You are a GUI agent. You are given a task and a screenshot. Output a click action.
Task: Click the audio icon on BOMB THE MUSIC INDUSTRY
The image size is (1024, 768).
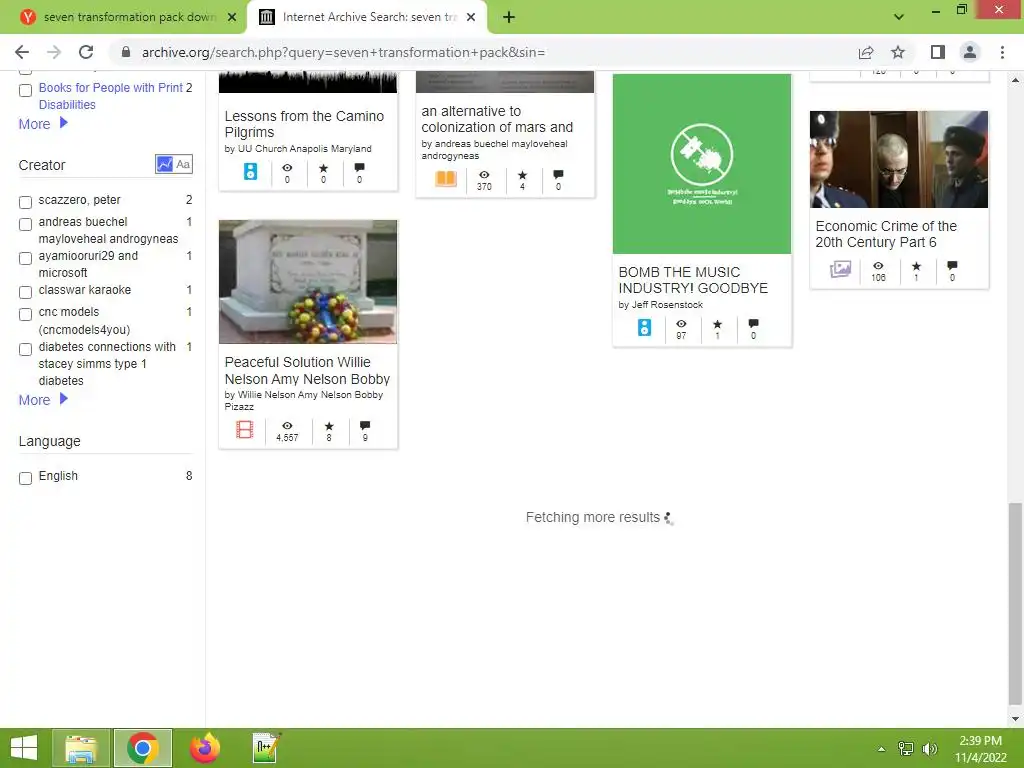click(x=645, y=327)
